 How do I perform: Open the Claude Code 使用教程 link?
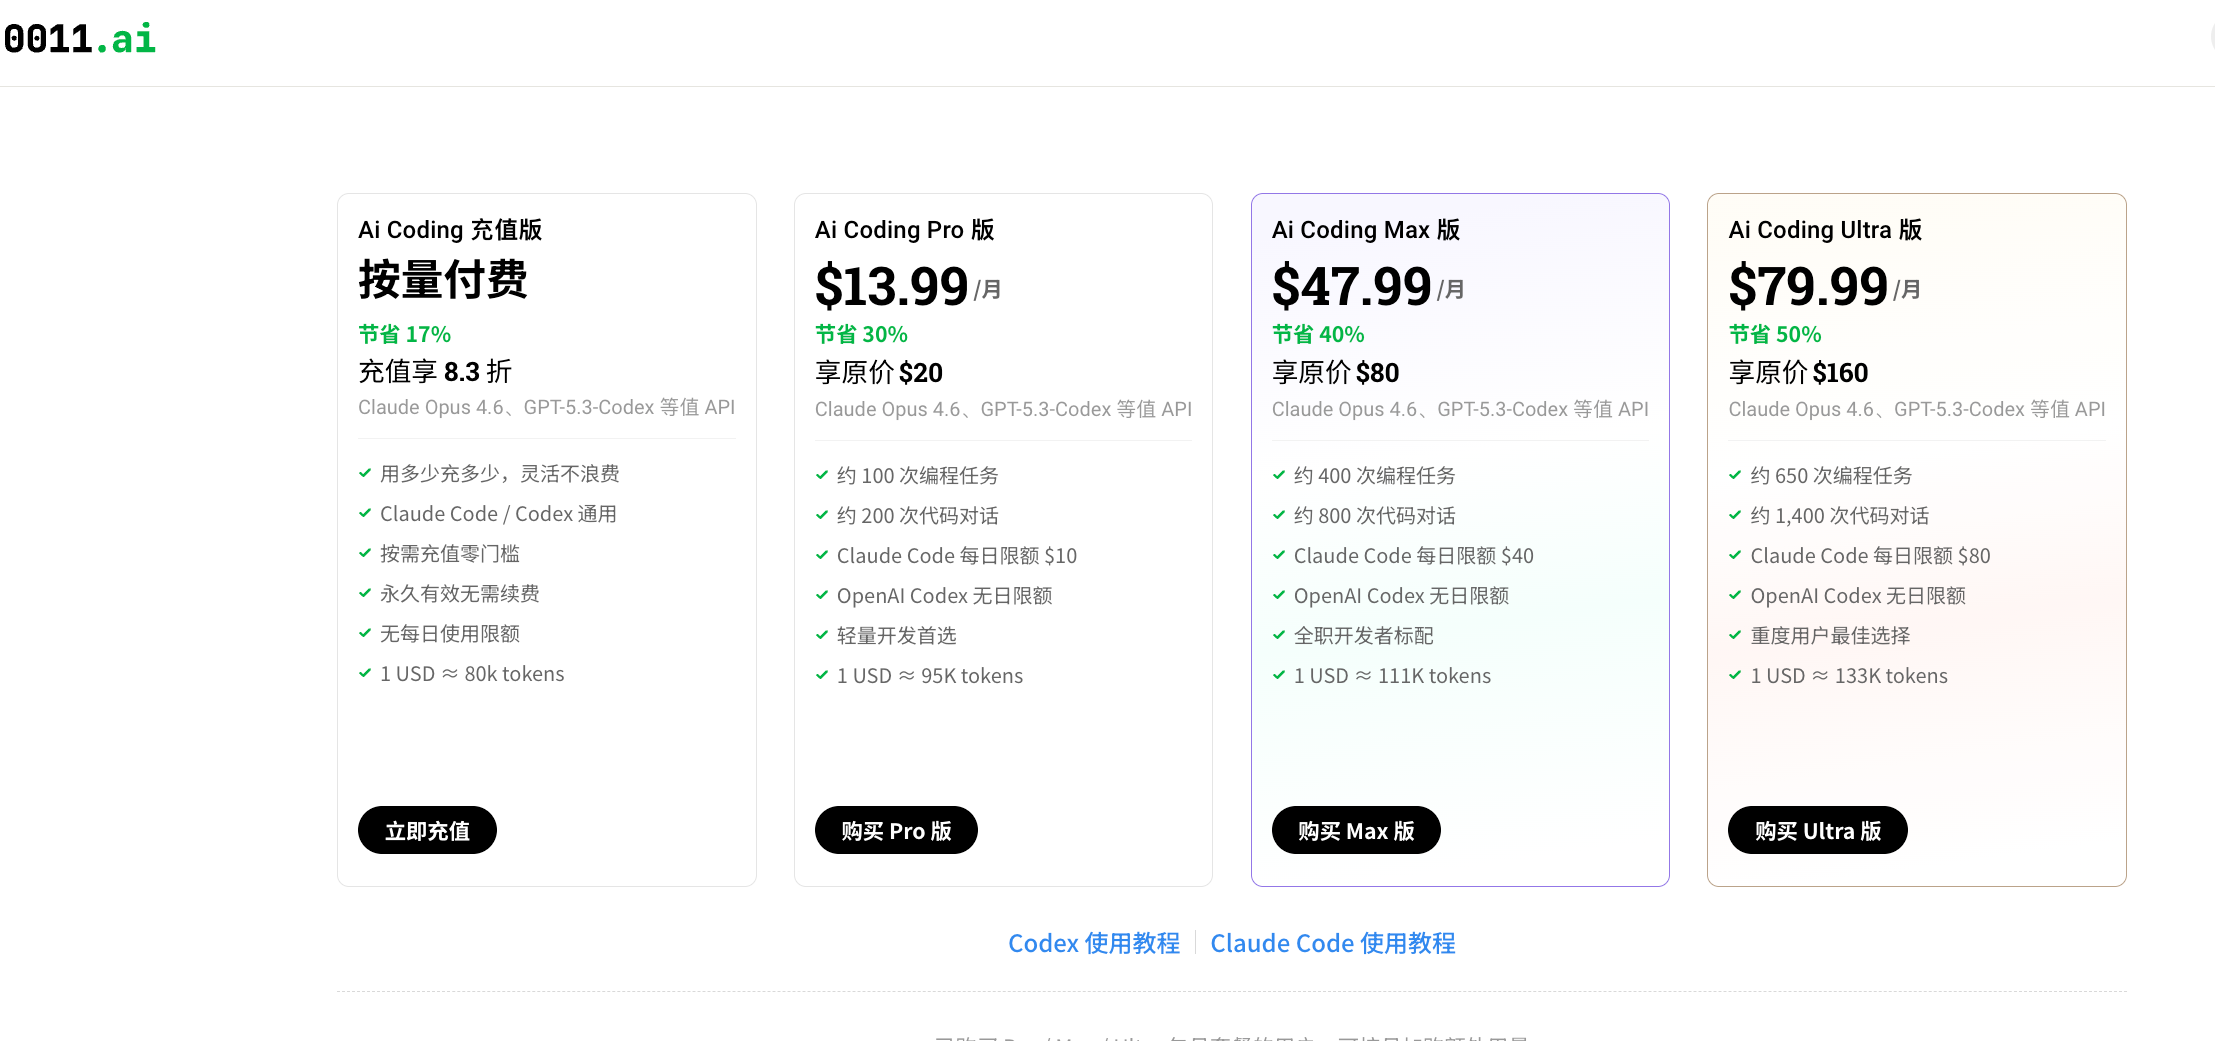point(1333,943)
